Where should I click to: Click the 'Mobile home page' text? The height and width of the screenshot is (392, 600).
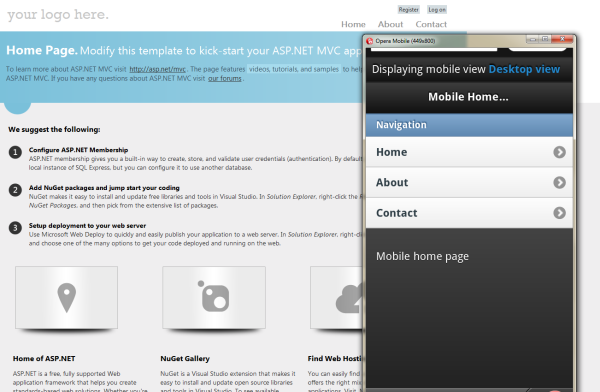click(x=422, y=256)
